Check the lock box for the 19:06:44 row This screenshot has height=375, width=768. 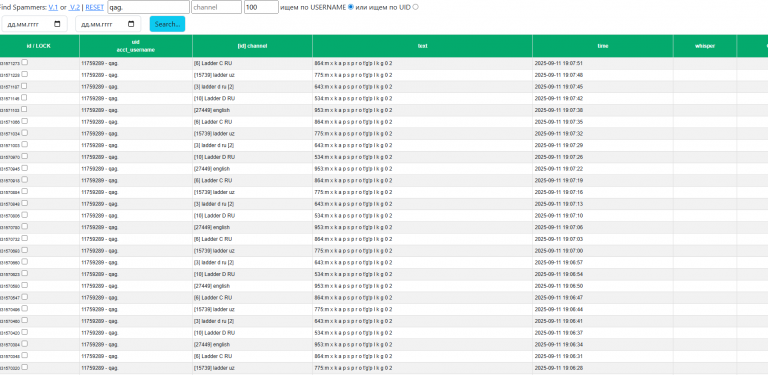pos(24,309)
